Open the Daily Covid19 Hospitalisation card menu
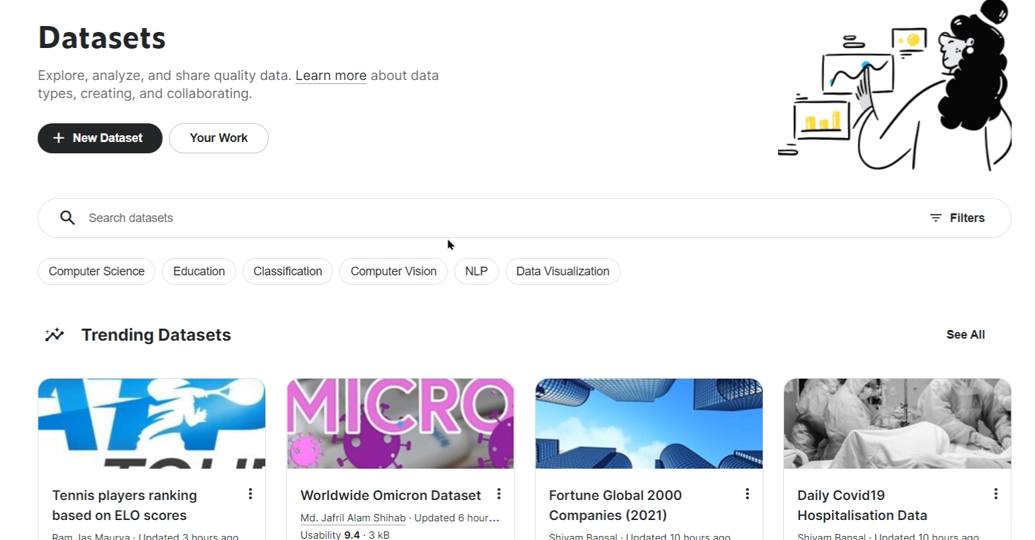The height and width of the screenshot is (540, 1035). 995,494
